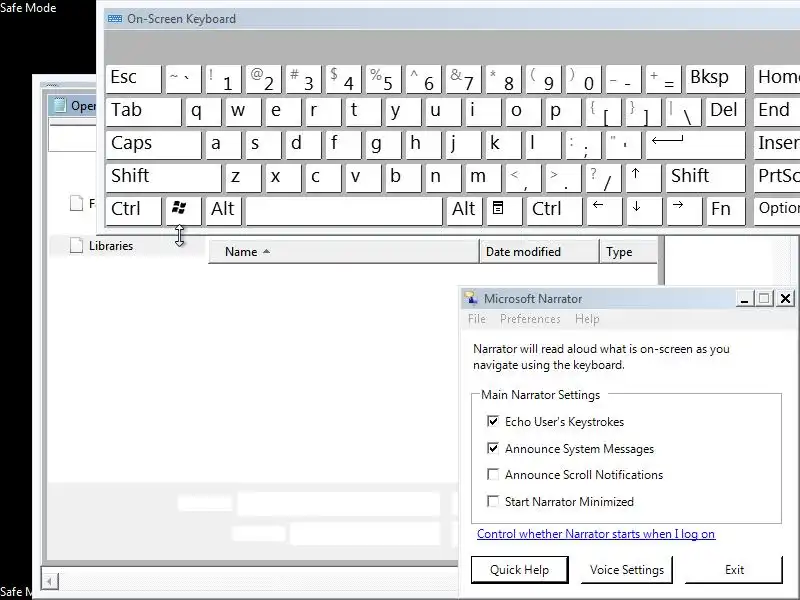This screenshot has height=600, width=800.
Task: Click the Enter key with return arrow
Action: click(x=695, y=144)
